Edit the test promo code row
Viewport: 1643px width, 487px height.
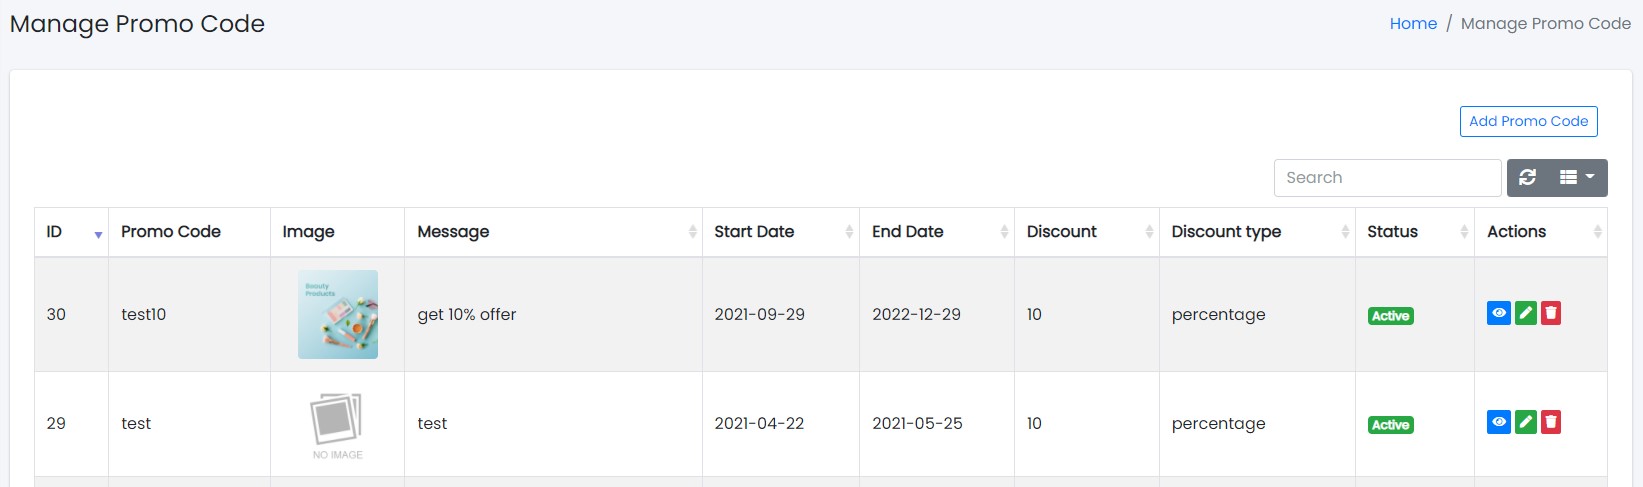point(1525,422)
